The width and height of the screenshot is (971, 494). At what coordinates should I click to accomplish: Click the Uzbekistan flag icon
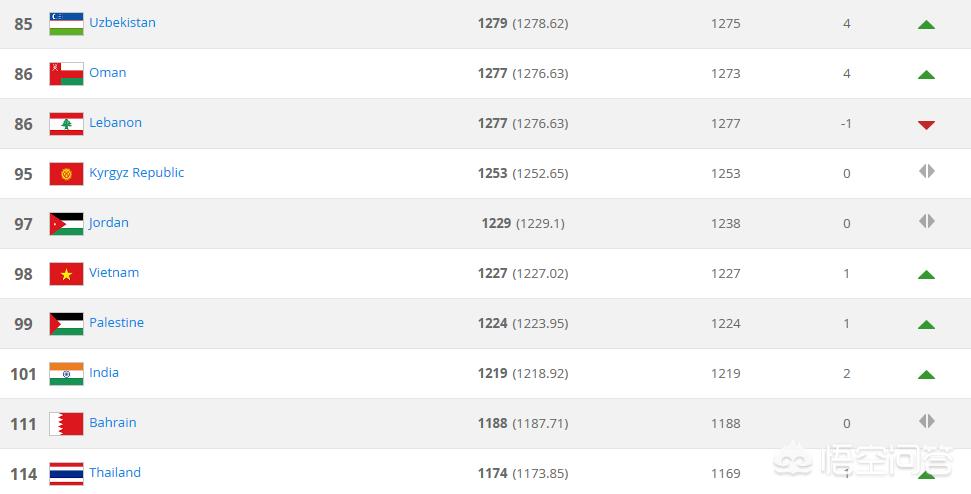coord(66,24)
